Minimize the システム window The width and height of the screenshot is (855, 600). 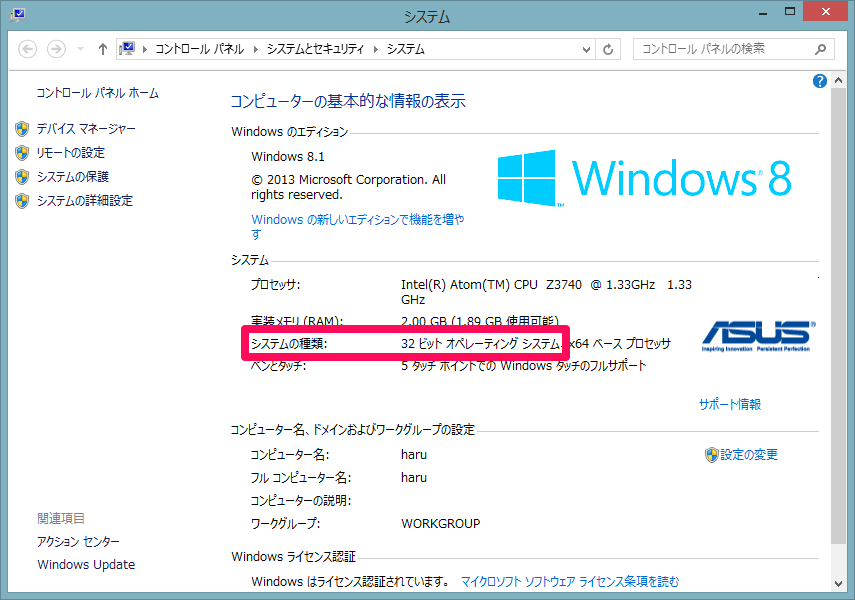(763, 12)
